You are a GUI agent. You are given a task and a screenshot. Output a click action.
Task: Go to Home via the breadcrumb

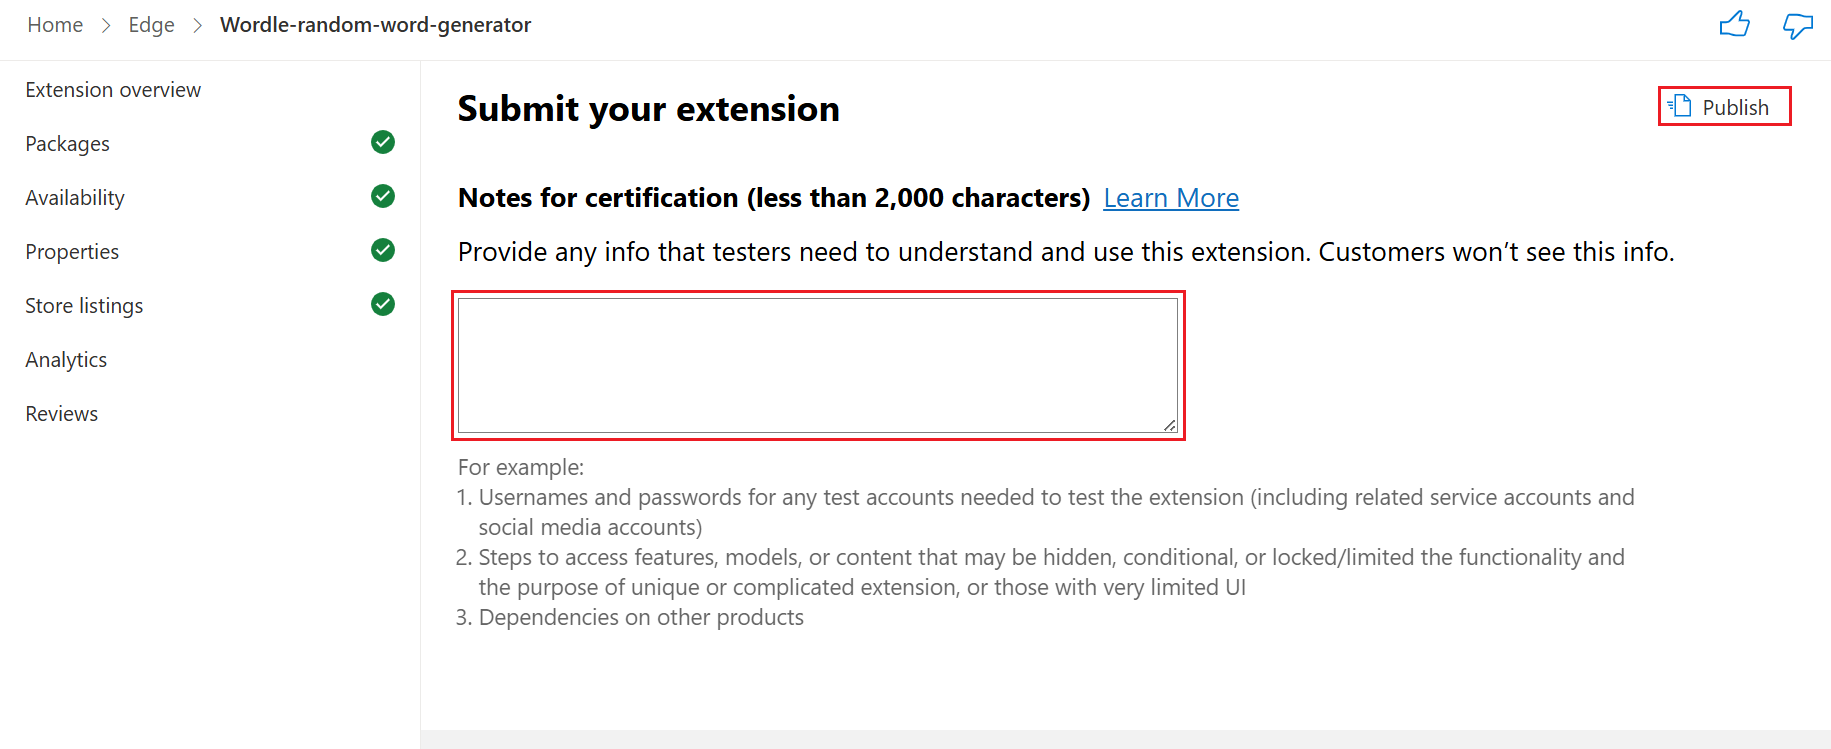54,24
